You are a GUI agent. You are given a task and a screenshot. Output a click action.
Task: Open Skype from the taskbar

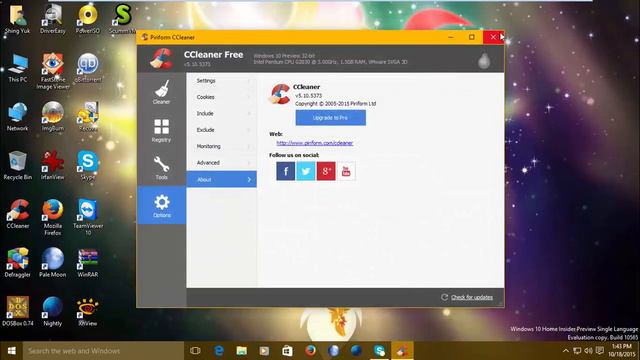379,351
